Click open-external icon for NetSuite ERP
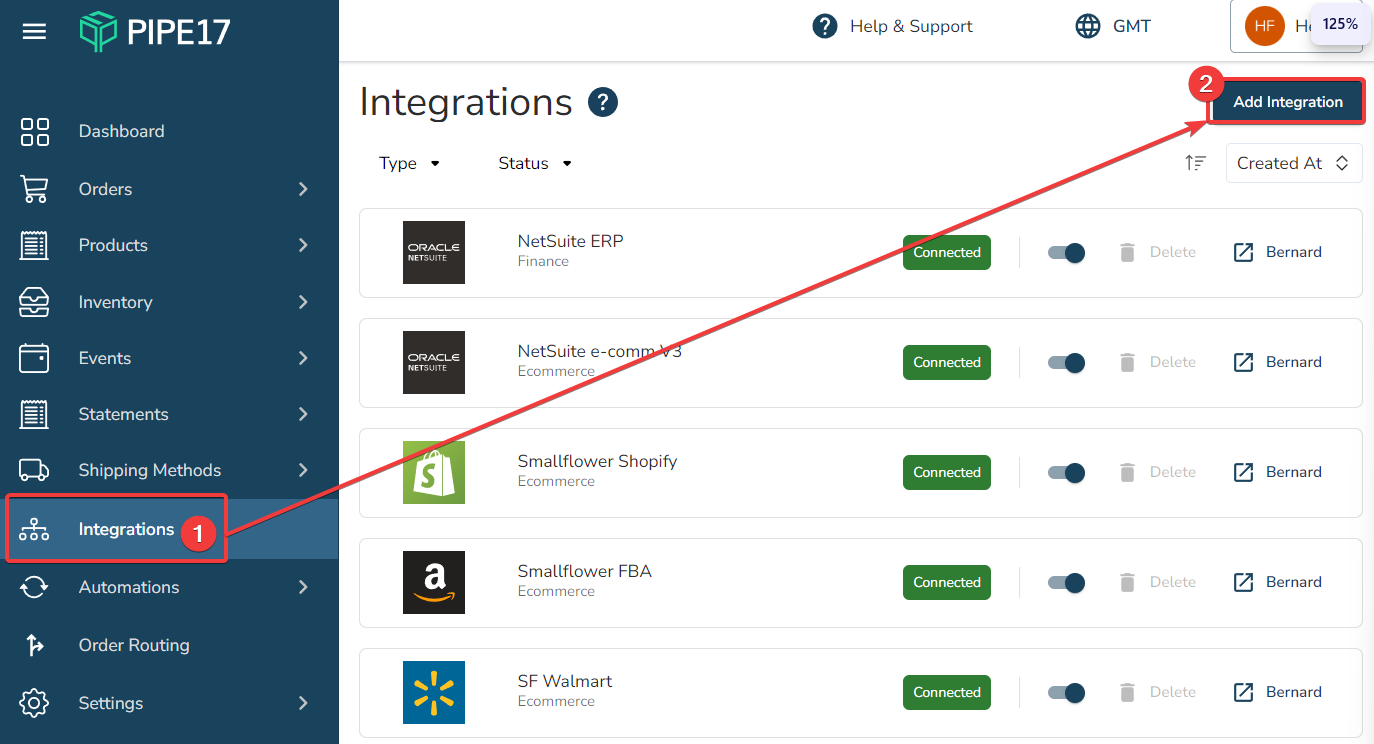The width and height of the screenshot is (1374, 744). coord(1243,252)
